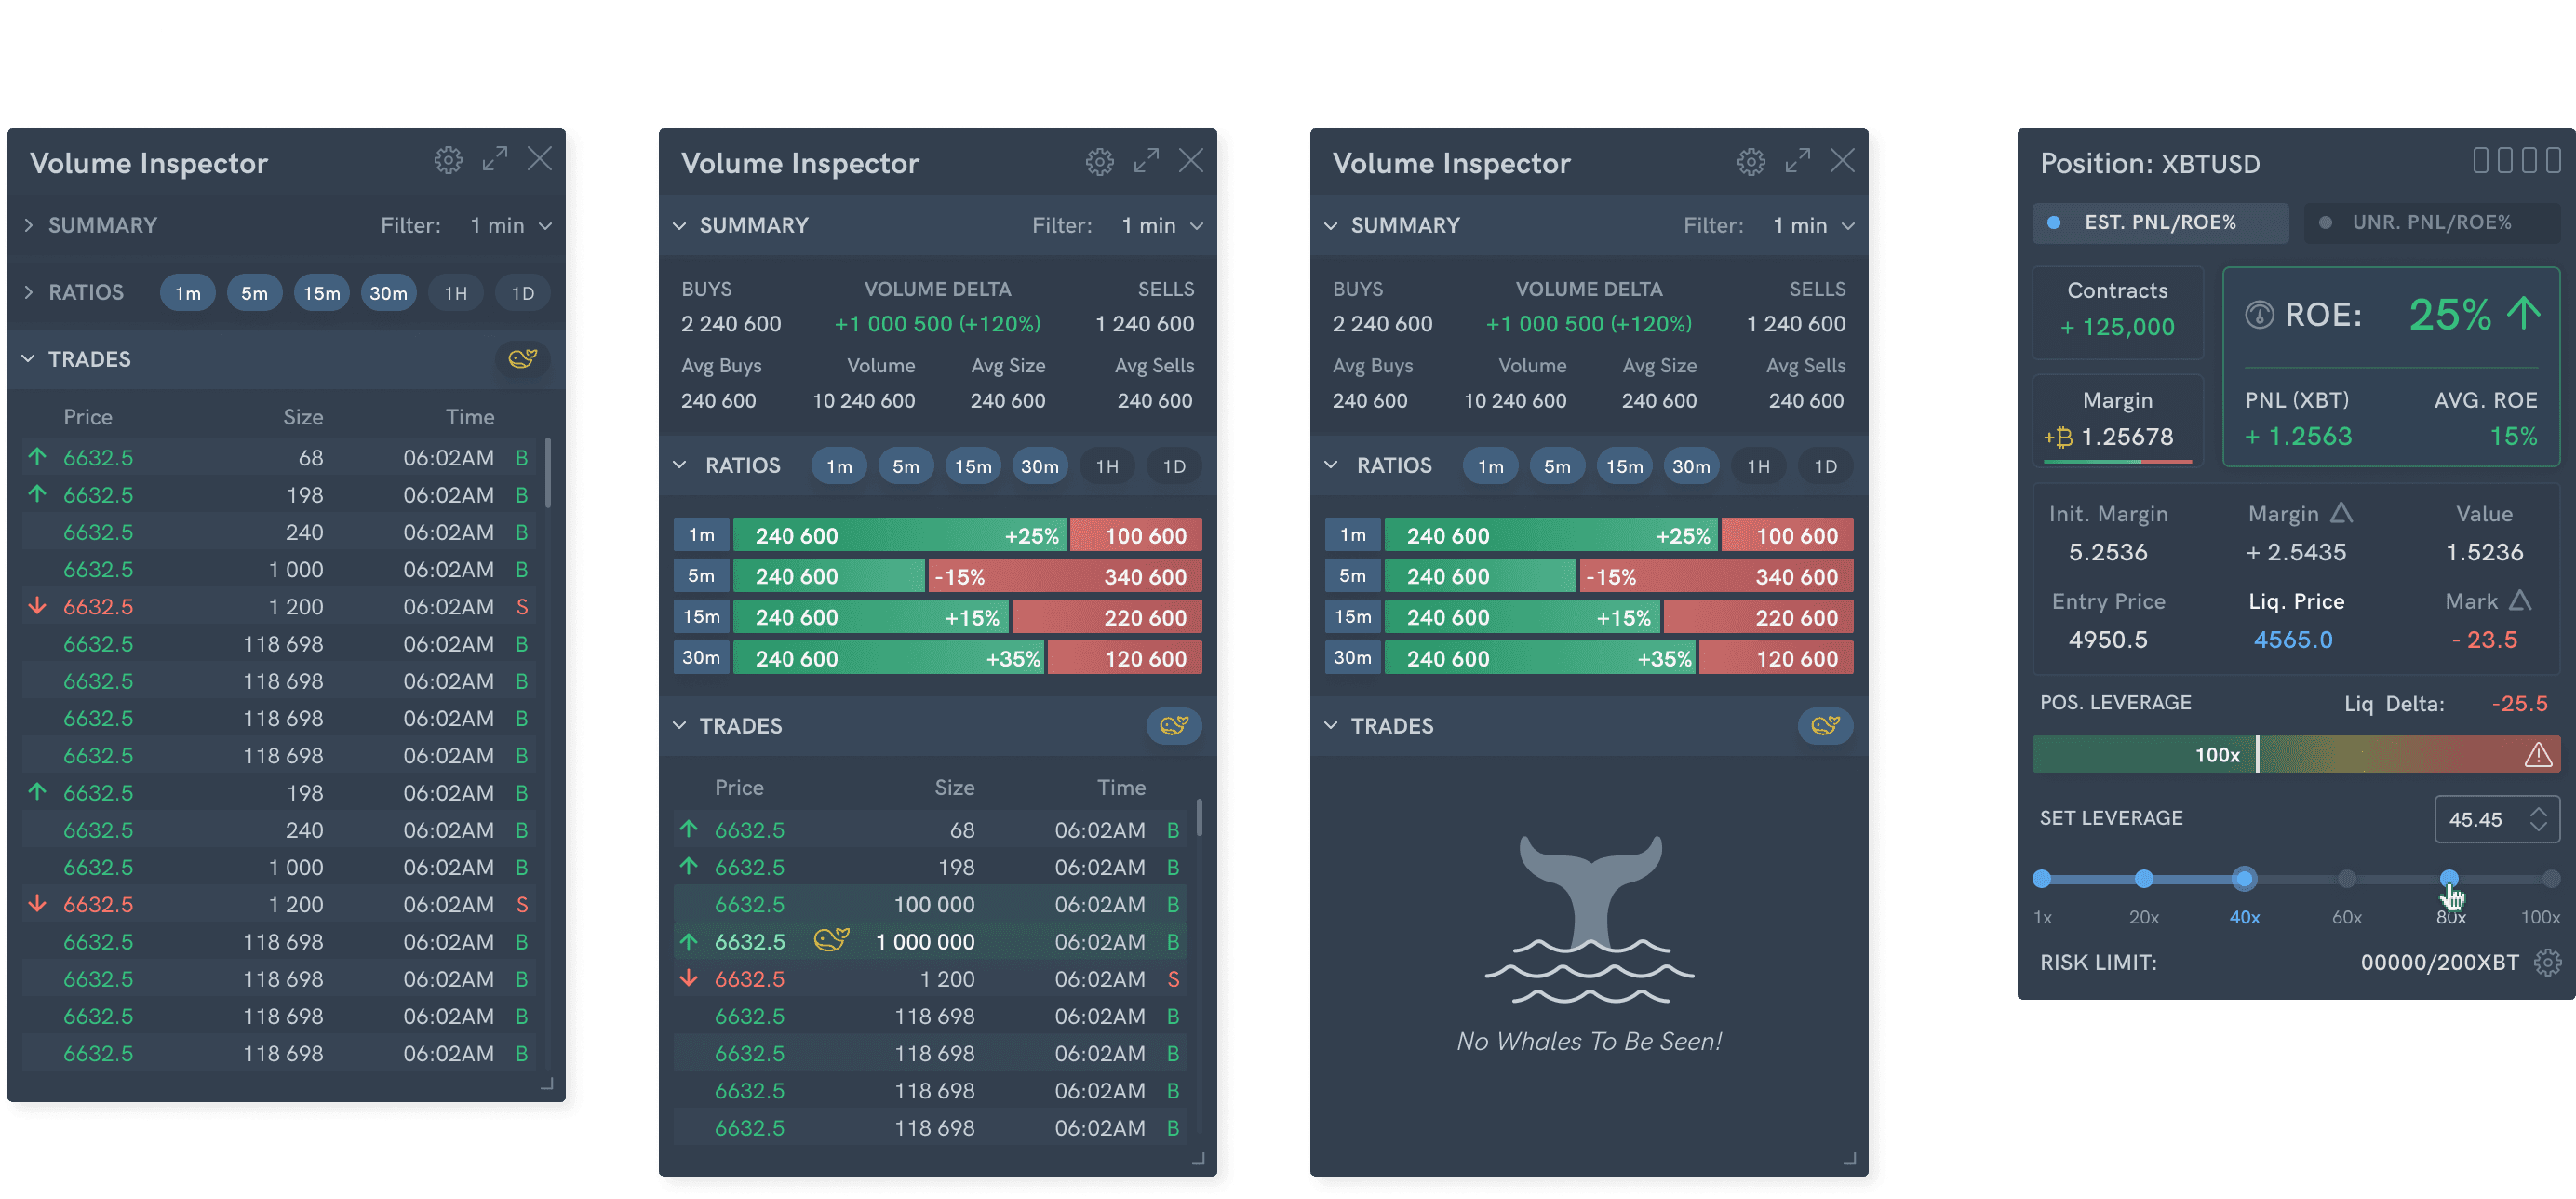Select the 1D ratio pill in third panel
Viewport: 2576px width, 1199px height.
tap(1825, 466)
